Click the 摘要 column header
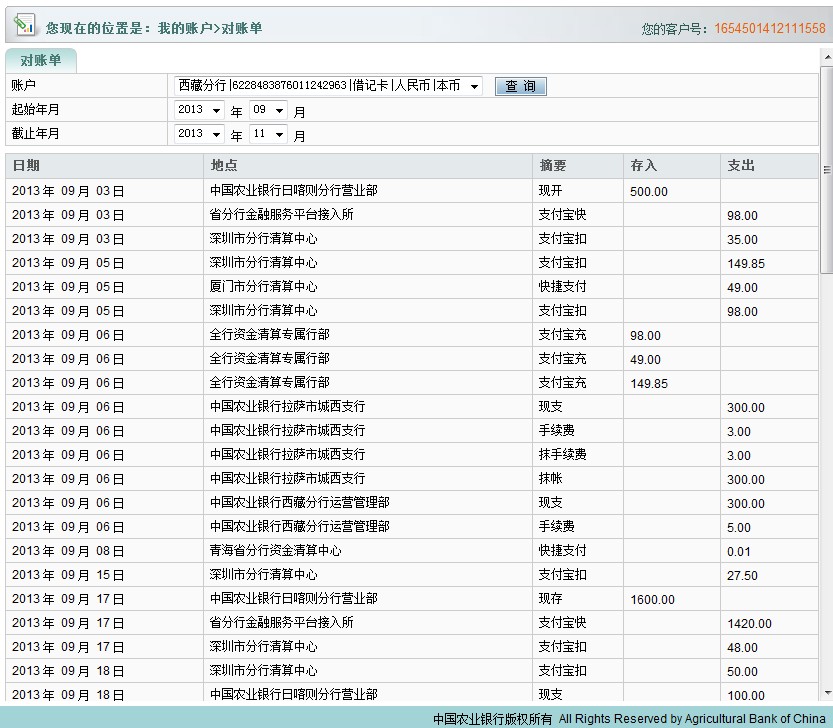Viewport: 833px width, 728px height. tap(552, 166)
